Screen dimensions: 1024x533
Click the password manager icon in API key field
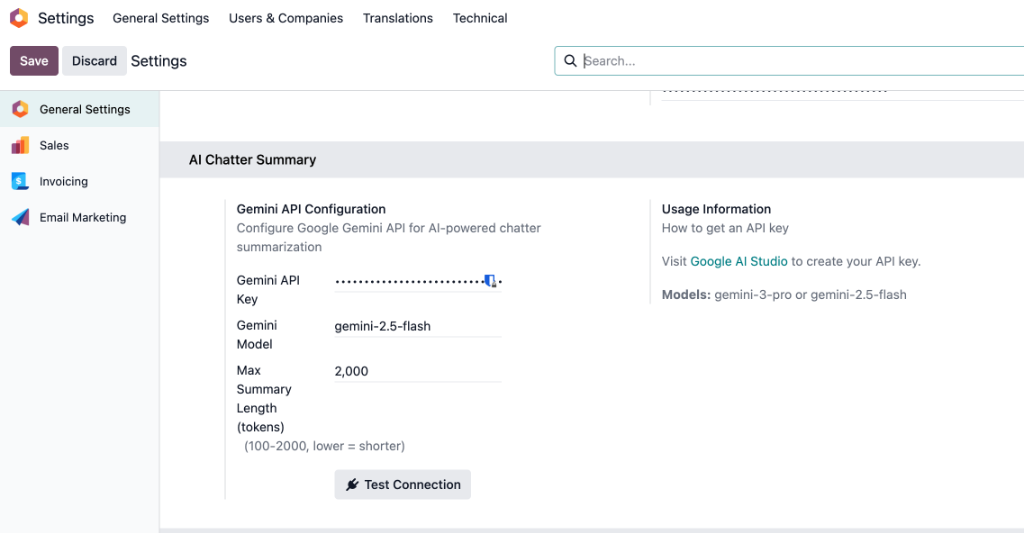pos(490,281)
